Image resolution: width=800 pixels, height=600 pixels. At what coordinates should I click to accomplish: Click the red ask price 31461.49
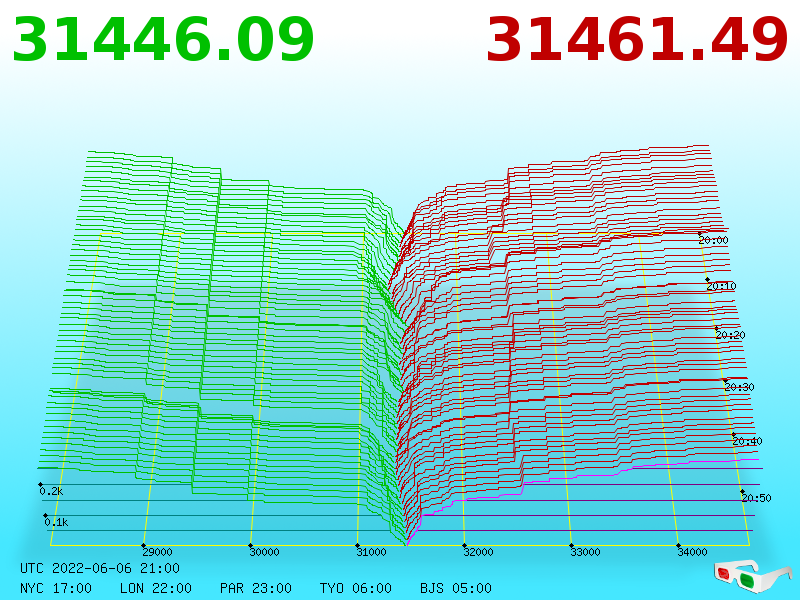[637, 39]
